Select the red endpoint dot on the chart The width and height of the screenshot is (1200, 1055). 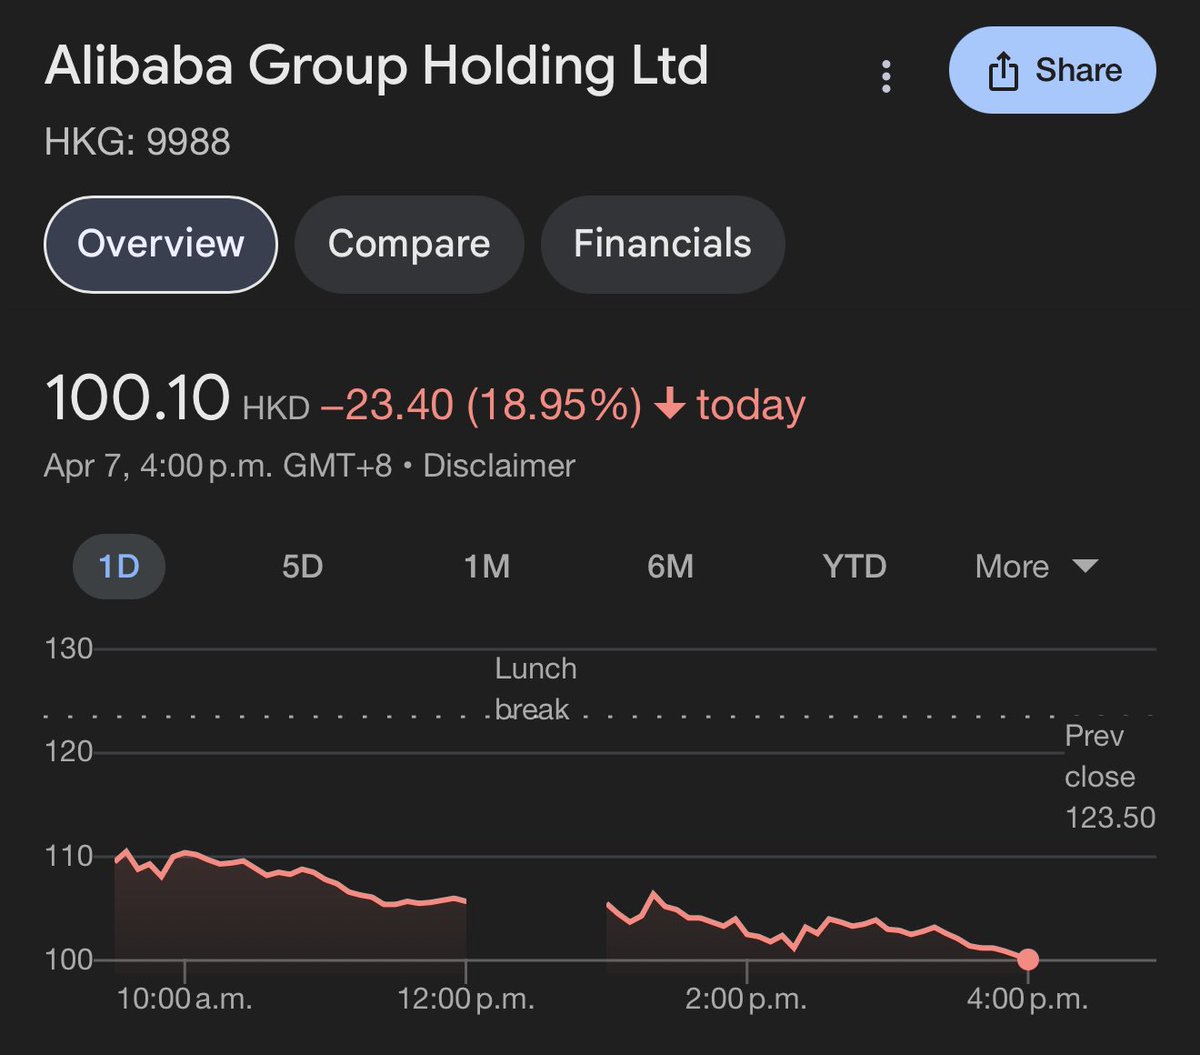point(1028,960)
